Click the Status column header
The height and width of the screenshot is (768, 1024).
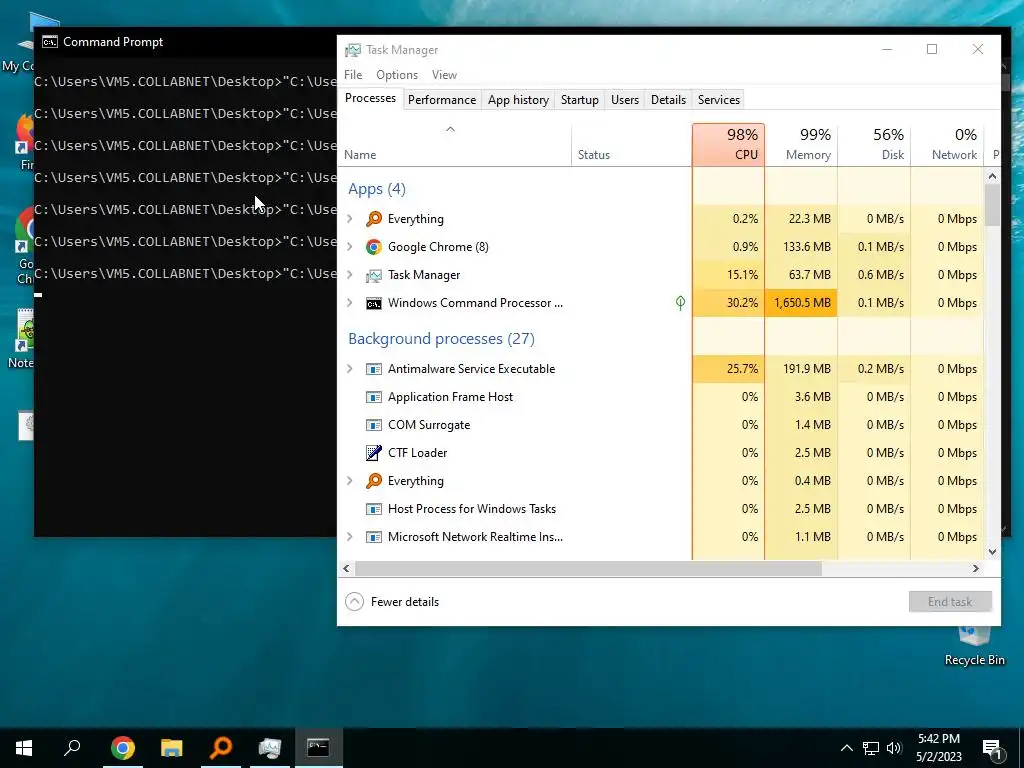tap(632, 144)
